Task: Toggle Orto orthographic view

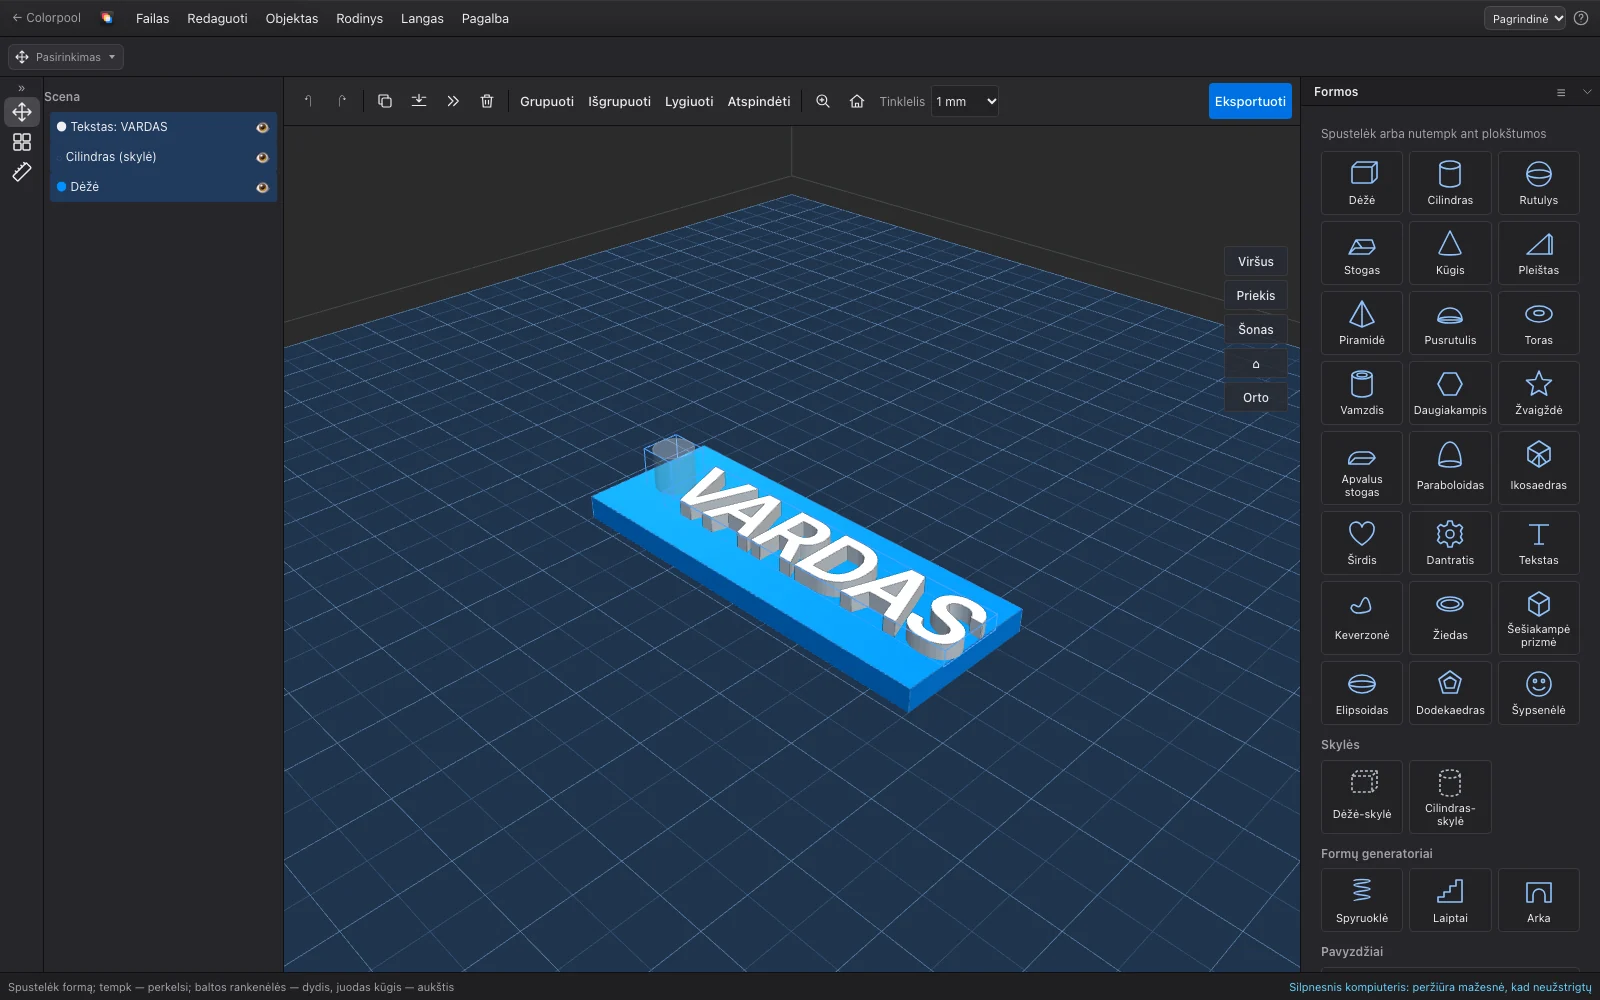Action: [1256, 398]
